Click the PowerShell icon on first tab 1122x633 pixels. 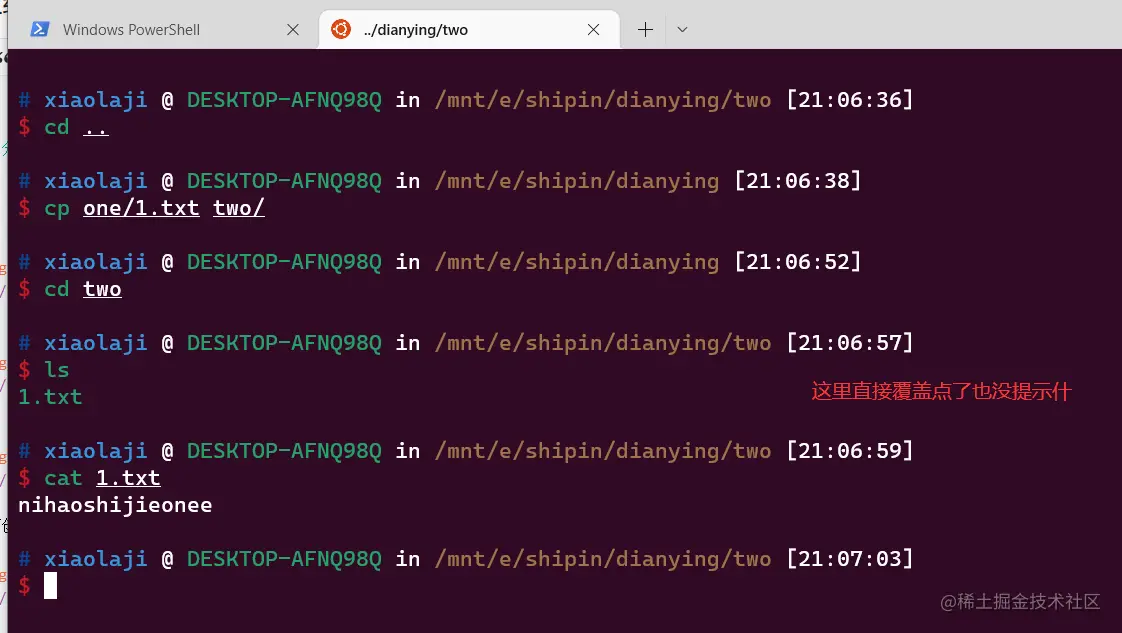39,29
